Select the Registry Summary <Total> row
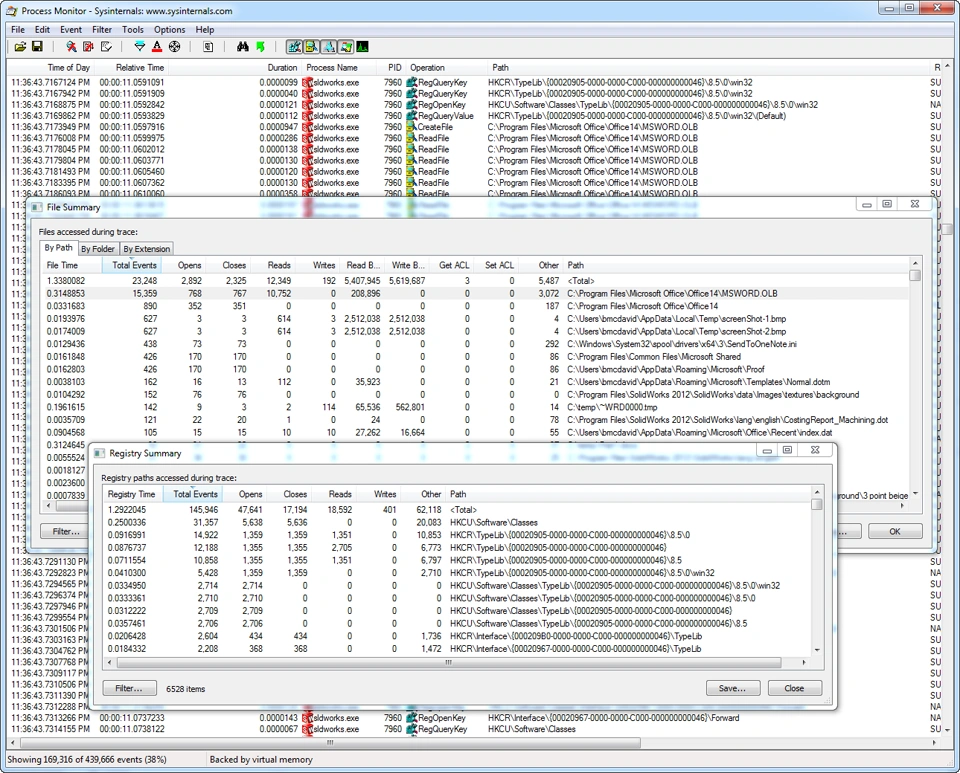Image resolution: width=960 pixels, height=773 pixels. tap(457, 510)
